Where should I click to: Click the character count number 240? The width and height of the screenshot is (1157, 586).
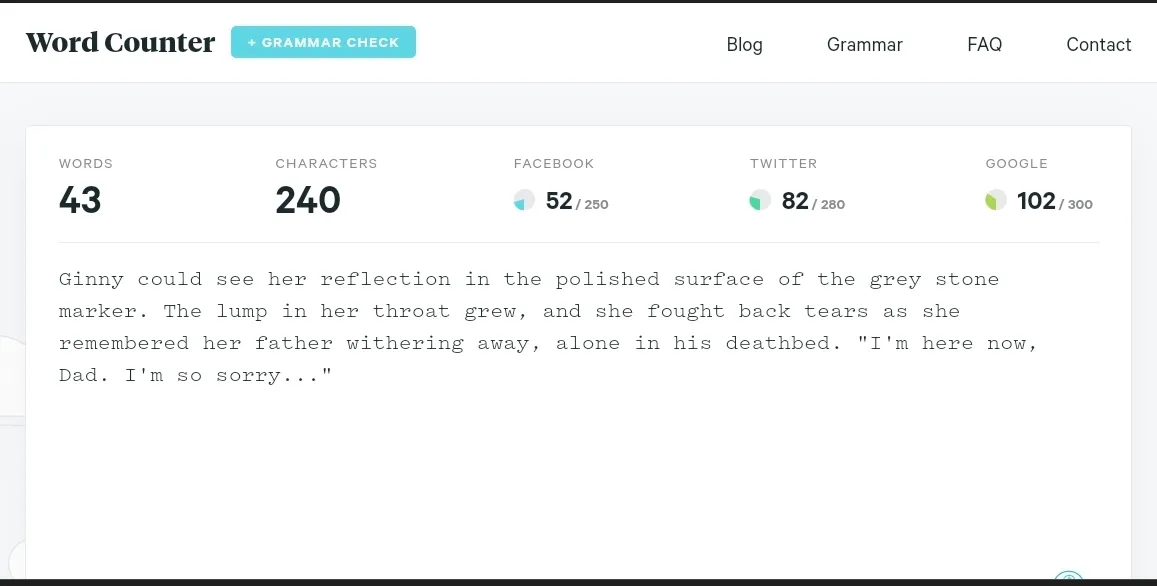tap(308, 200)
